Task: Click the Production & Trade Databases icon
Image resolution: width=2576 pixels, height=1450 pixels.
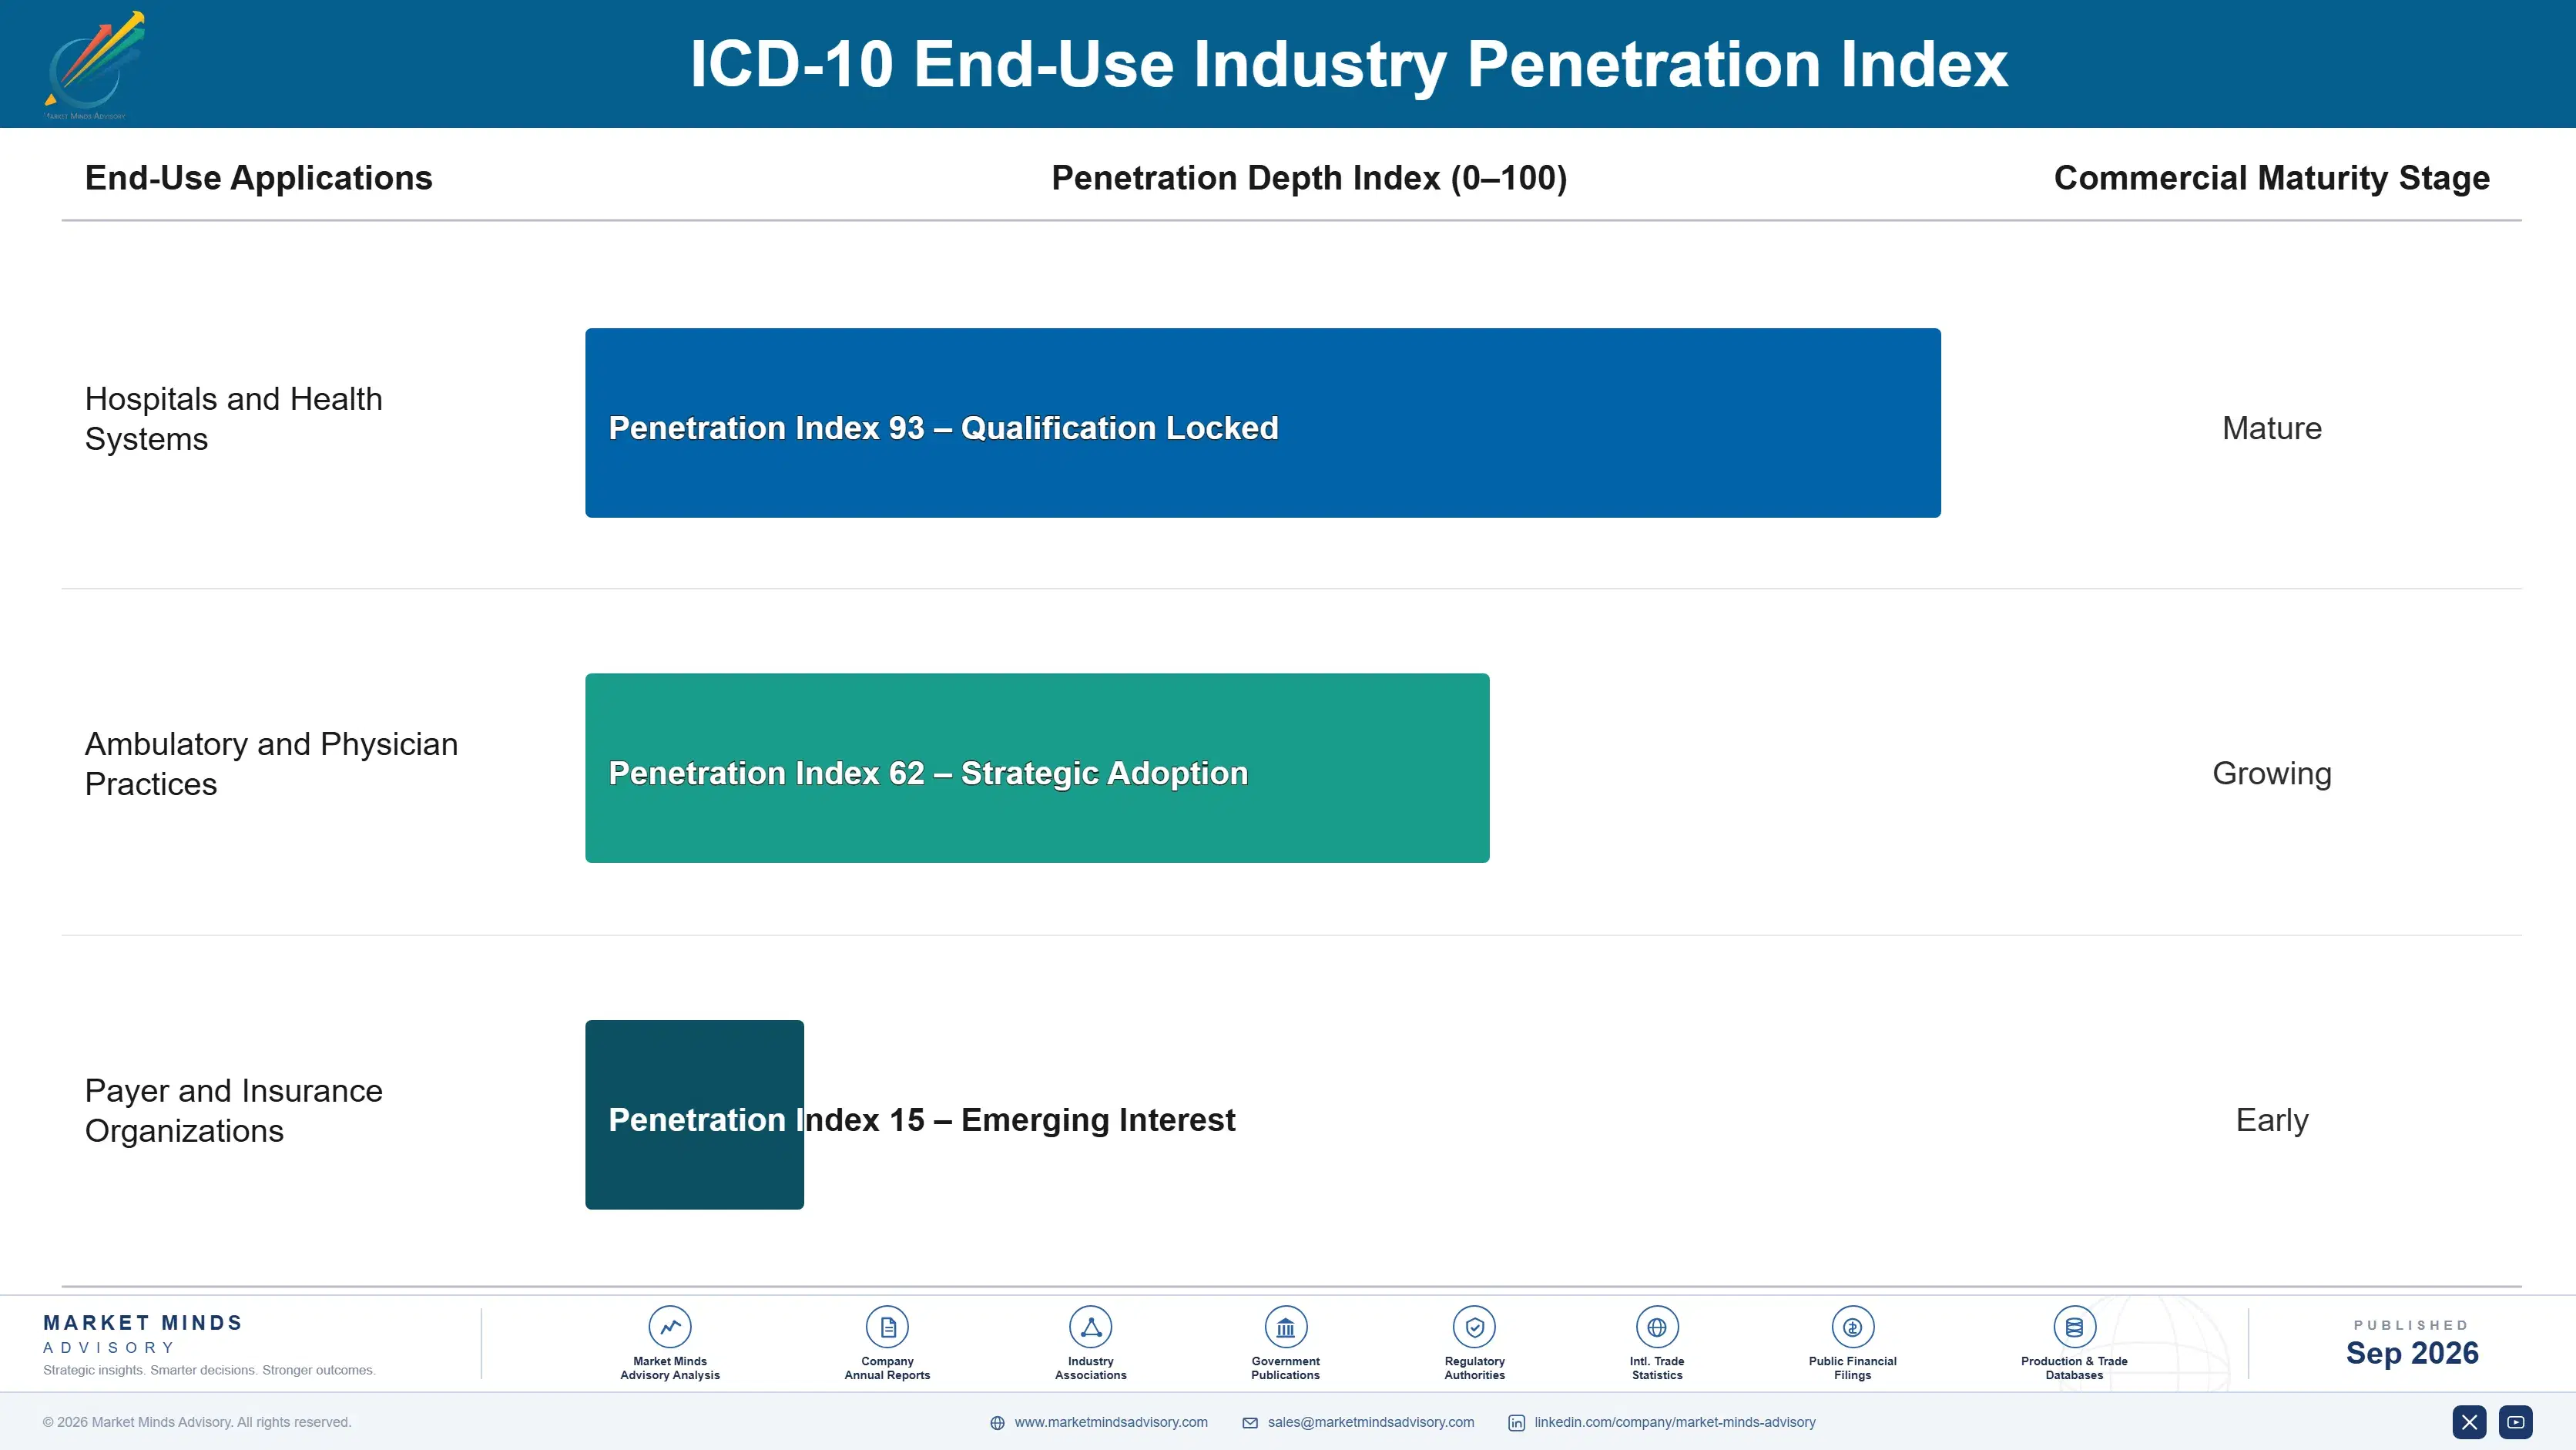Action: click(x=2074, y=1327)
